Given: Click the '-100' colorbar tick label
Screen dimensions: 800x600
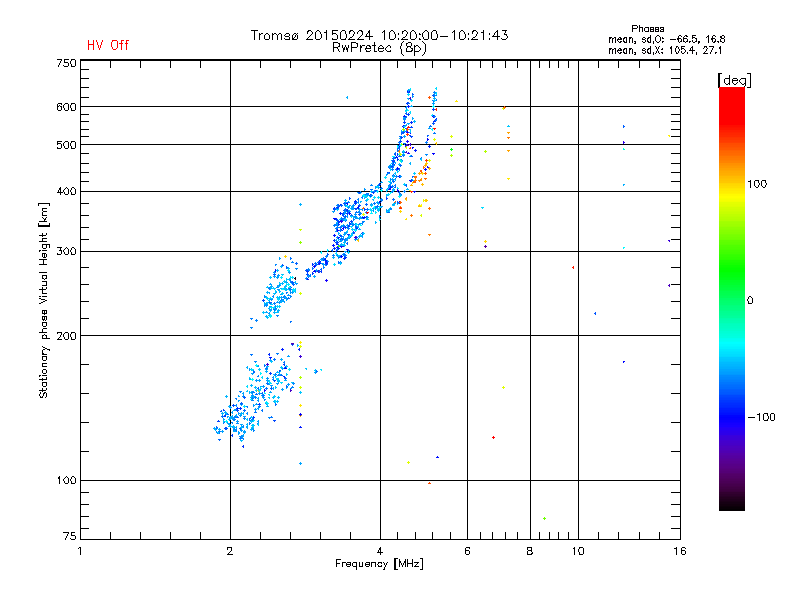Looking at the screenshot, I should (x=761, y=417).
